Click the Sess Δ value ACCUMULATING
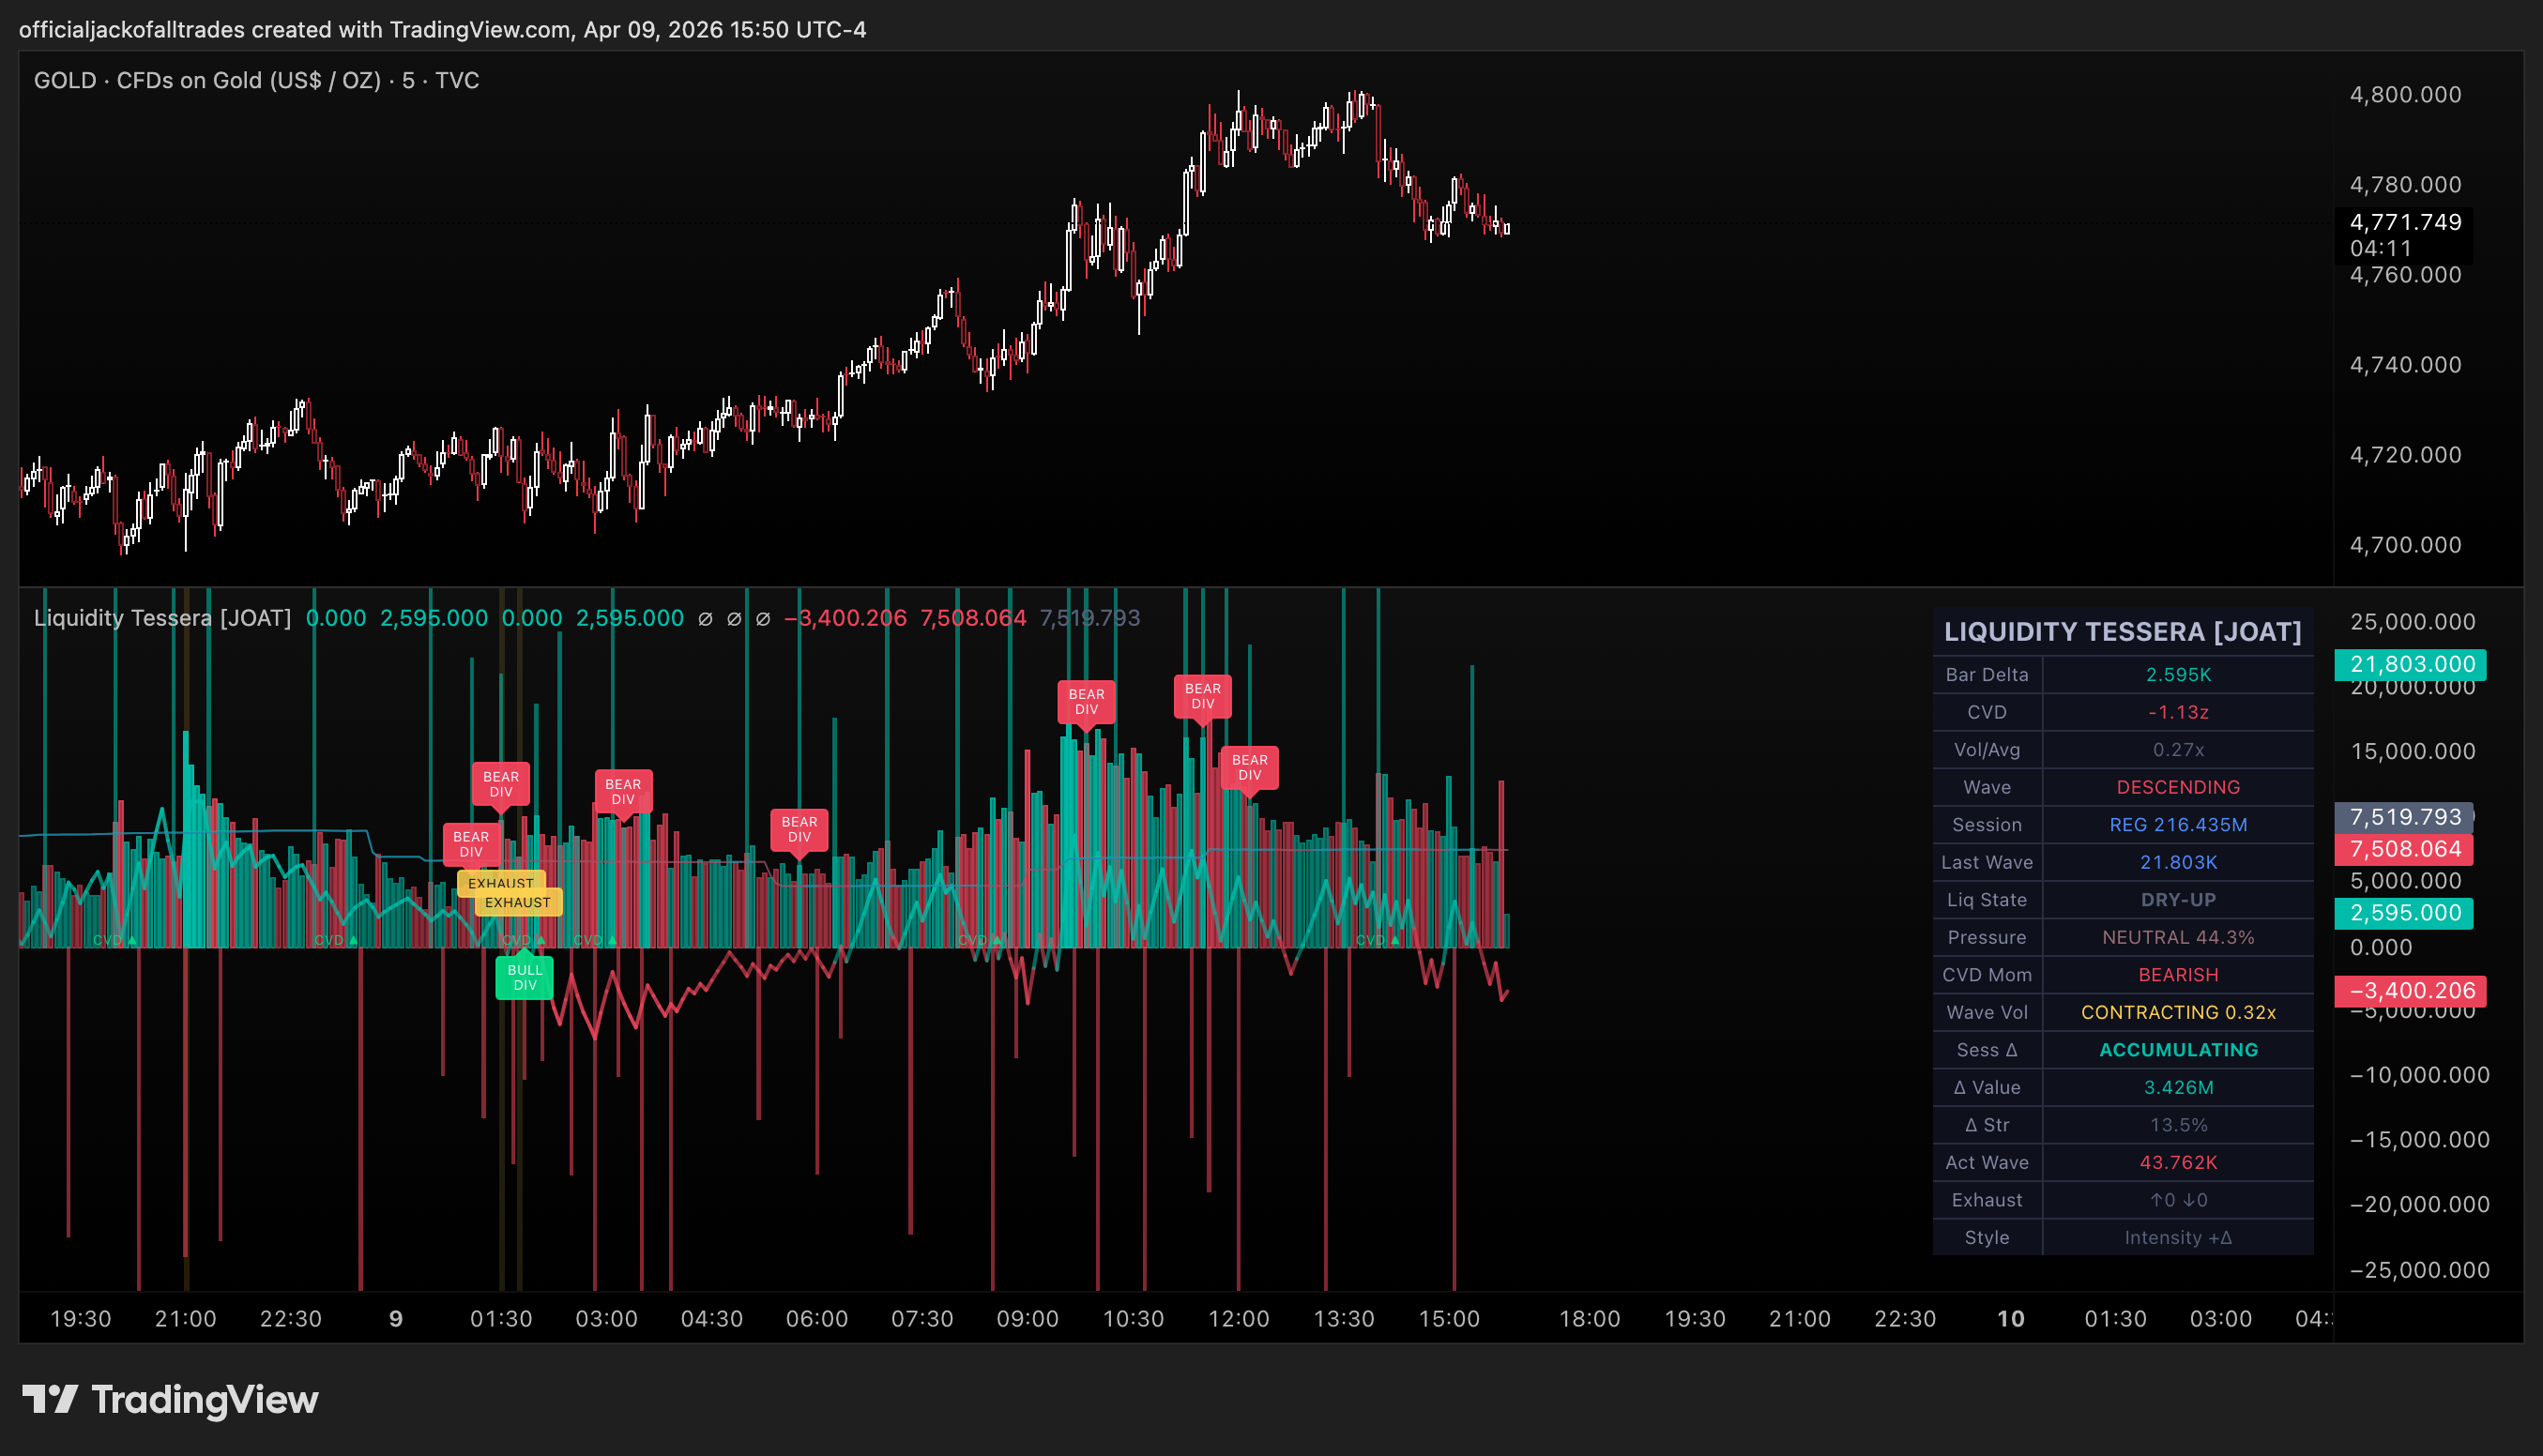2543x1456 pixels. tap(2178, 1050)
